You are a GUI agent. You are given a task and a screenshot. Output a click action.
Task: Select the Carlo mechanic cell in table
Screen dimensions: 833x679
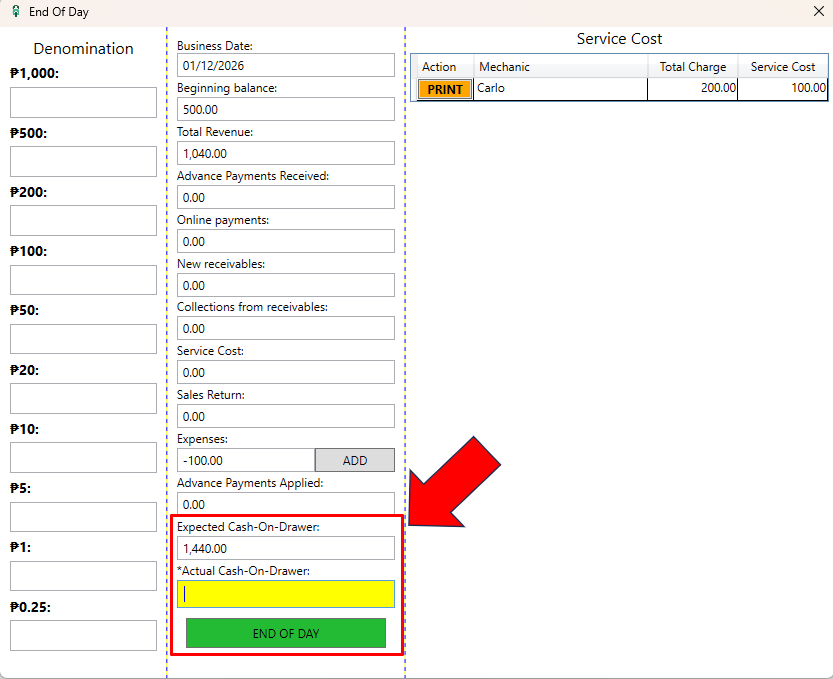tap(560, 89)
